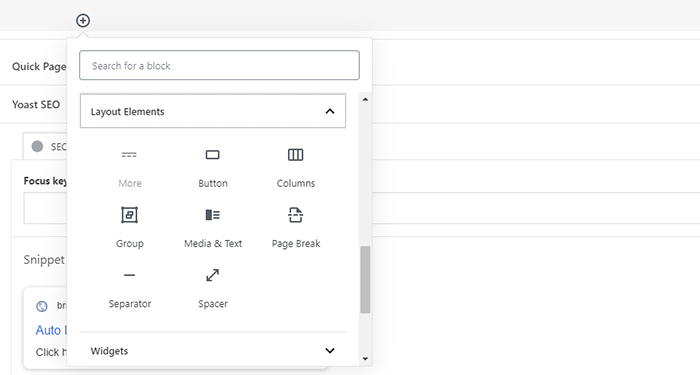This screenshot has height=375, width=700.
Task: Collapse the Layout Elements section
Action: click(x=212, y=111)
